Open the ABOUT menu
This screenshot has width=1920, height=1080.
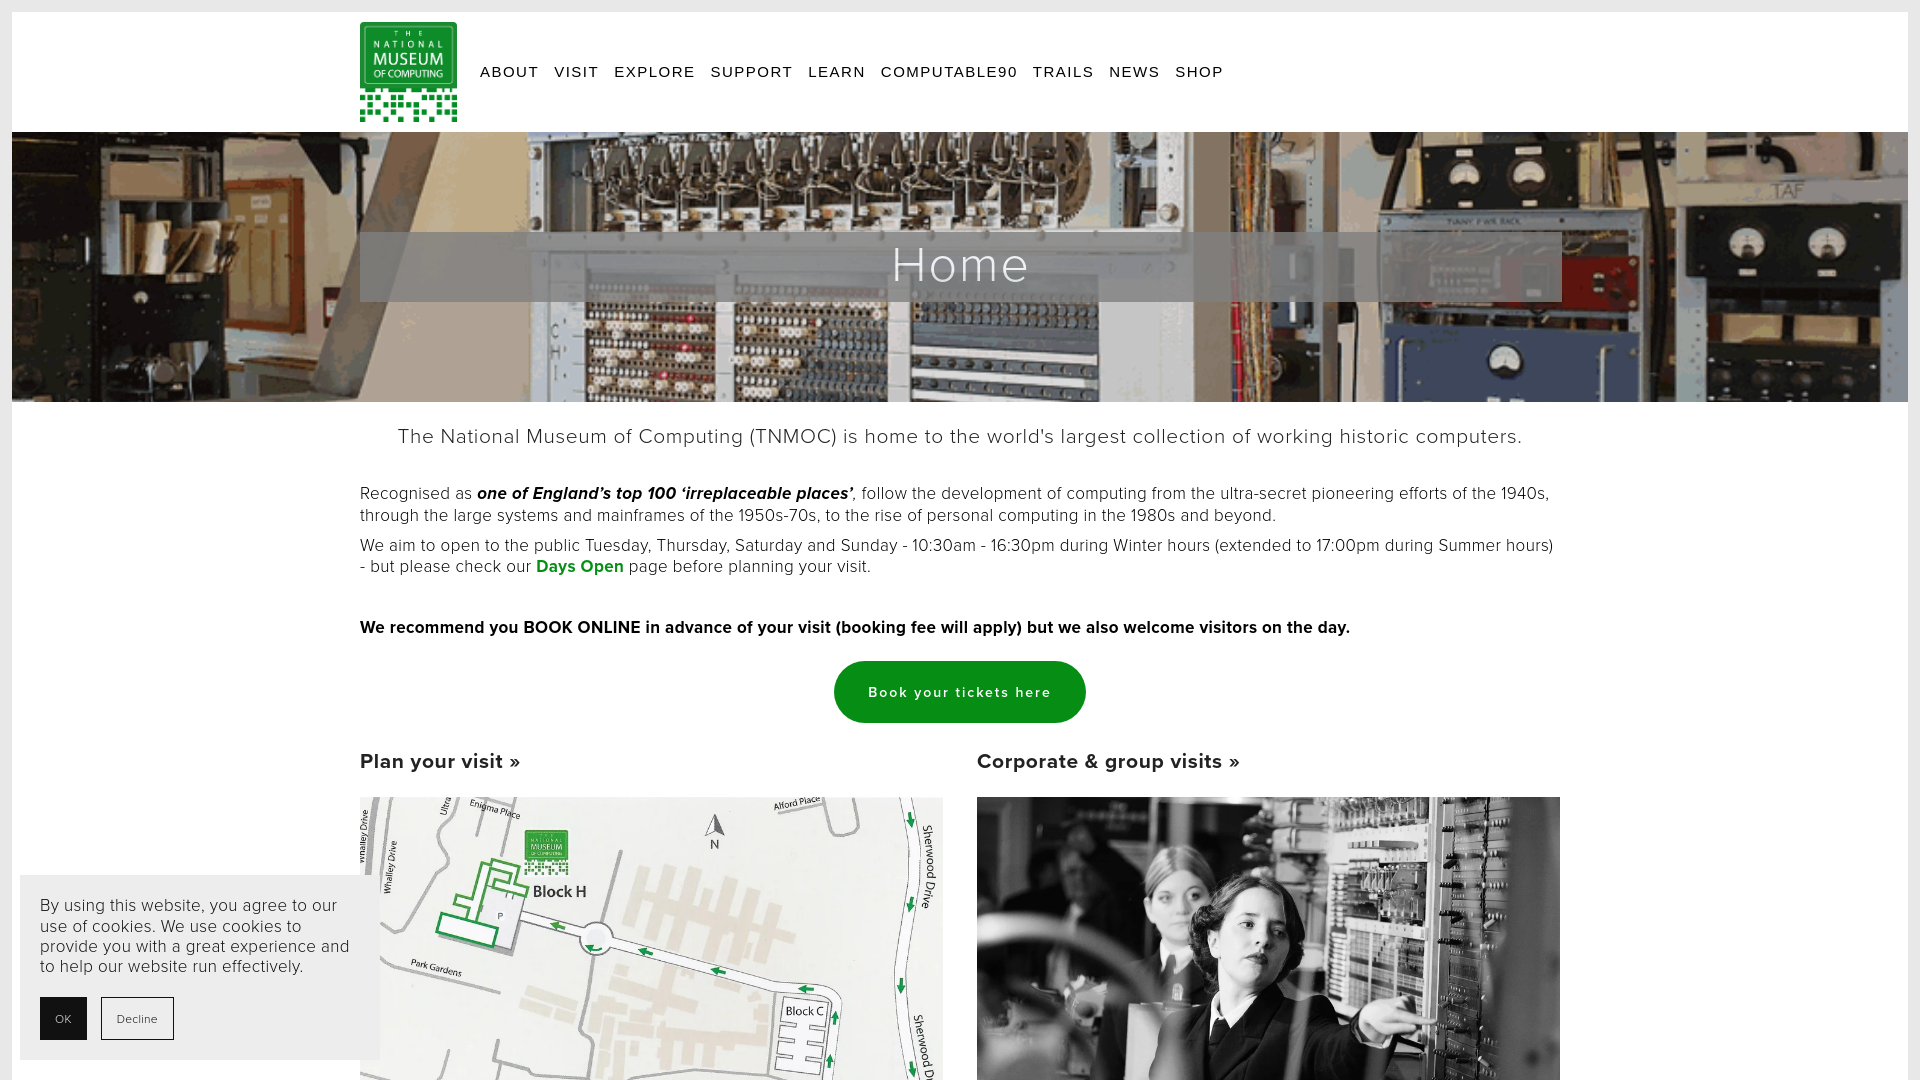(x=509, y=72)
